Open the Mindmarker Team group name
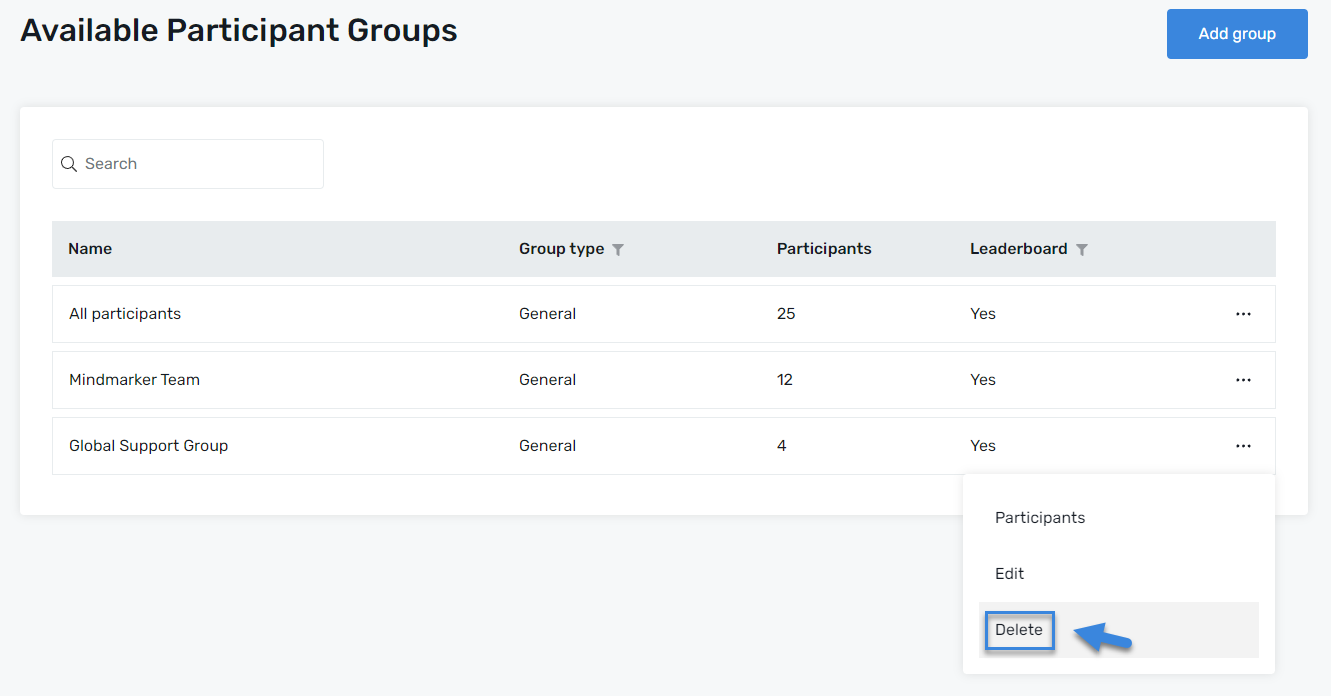Screen dimensions: 1331x696 [x=134, y=380]
